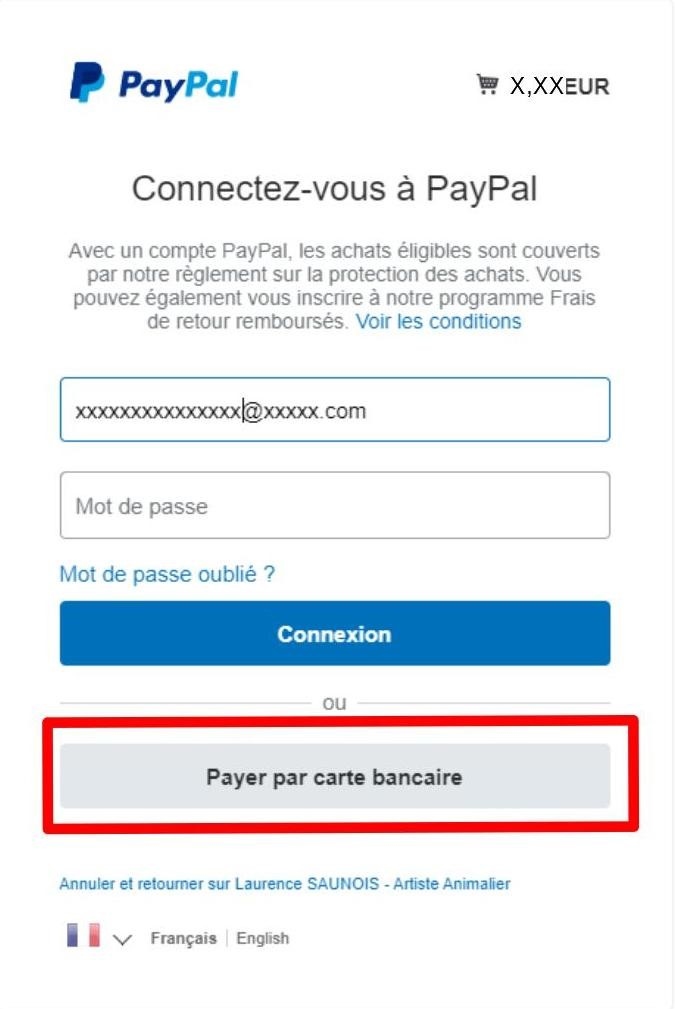The image size is (675, 1009).
Task: Click the PayPal wordmark text
Action: point(178,86)
